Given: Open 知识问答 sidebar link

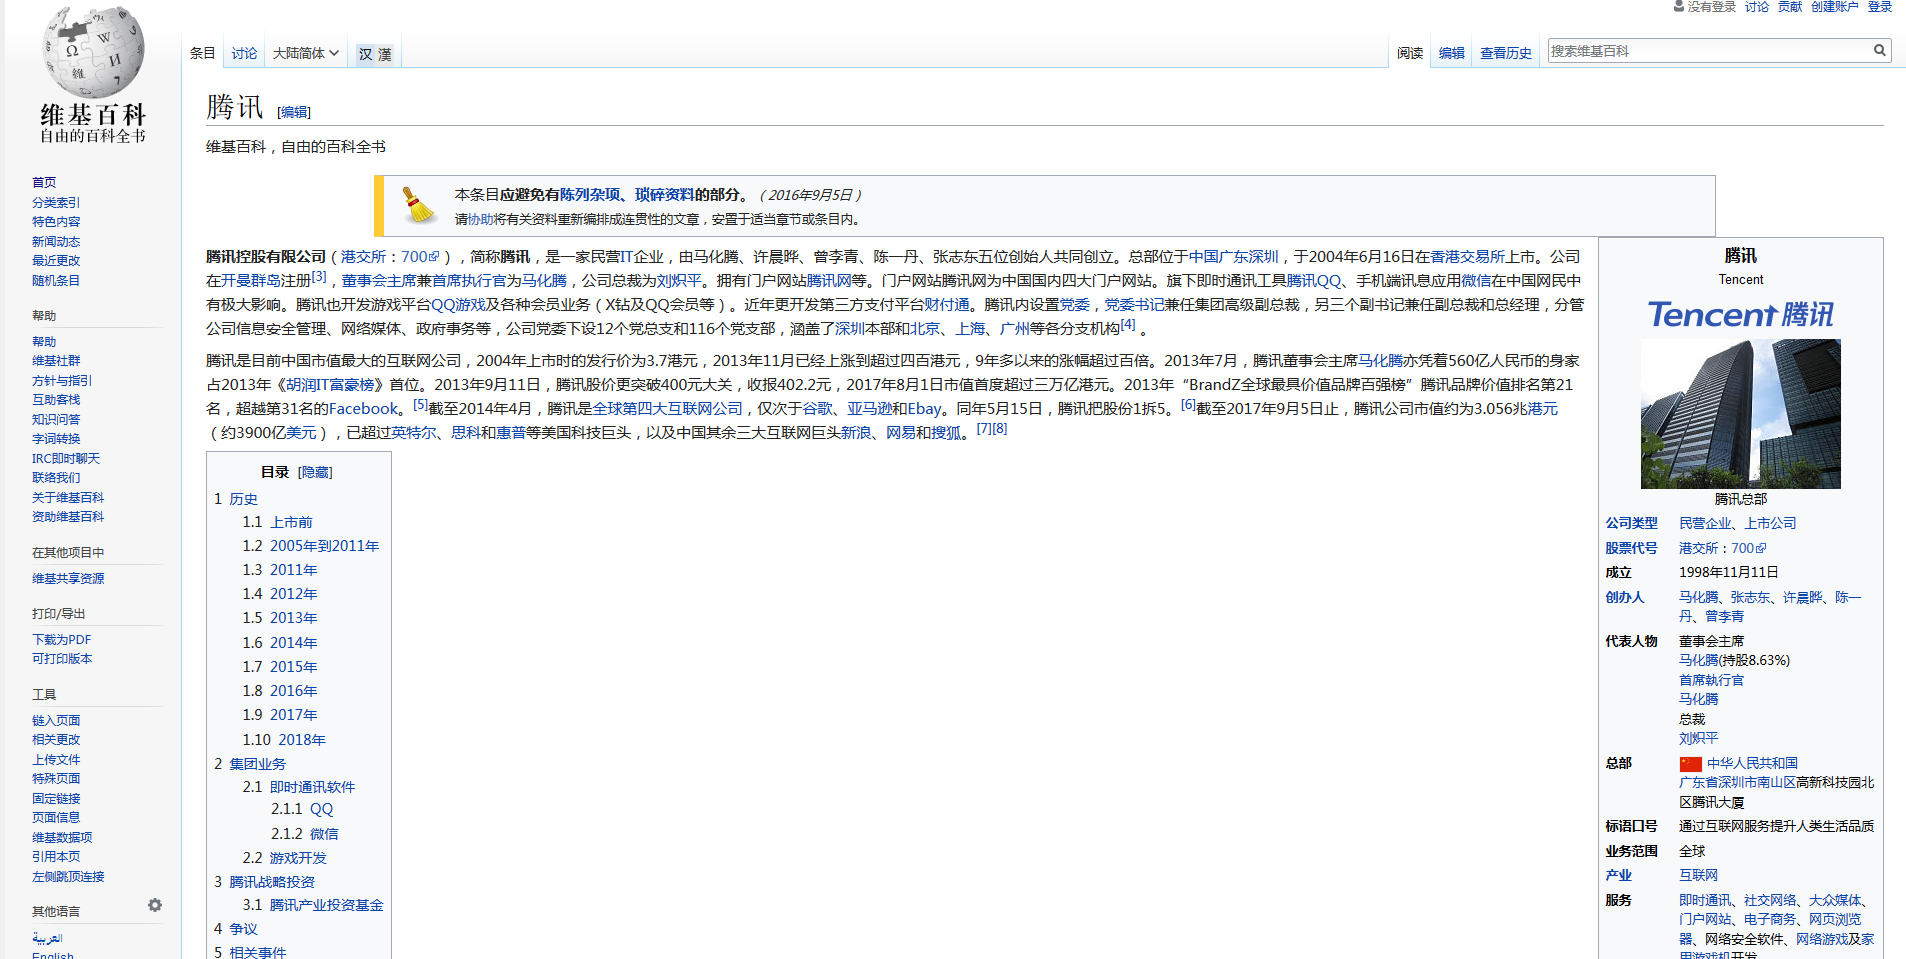Looking at the screenshot, I should pos(56,420).
